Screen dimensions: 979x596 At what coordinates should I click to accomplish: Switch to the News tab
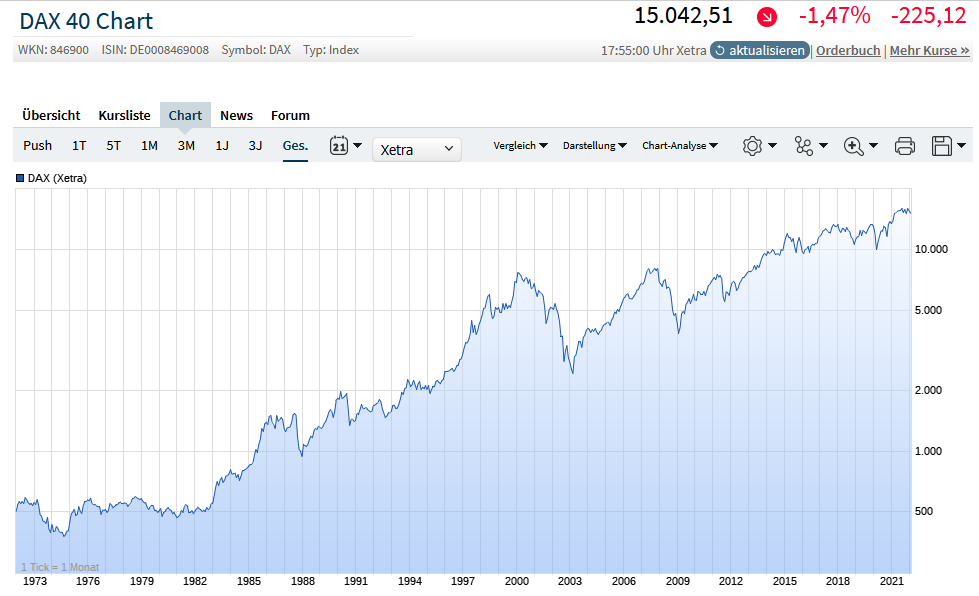click(x=236, y=115)
